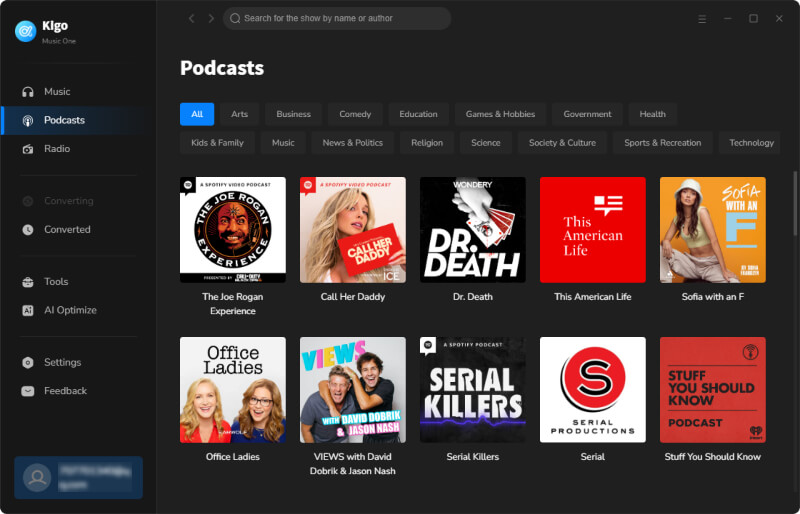Select the Technology category
This screenshot has height=514, width=800.
pos(751,142)
